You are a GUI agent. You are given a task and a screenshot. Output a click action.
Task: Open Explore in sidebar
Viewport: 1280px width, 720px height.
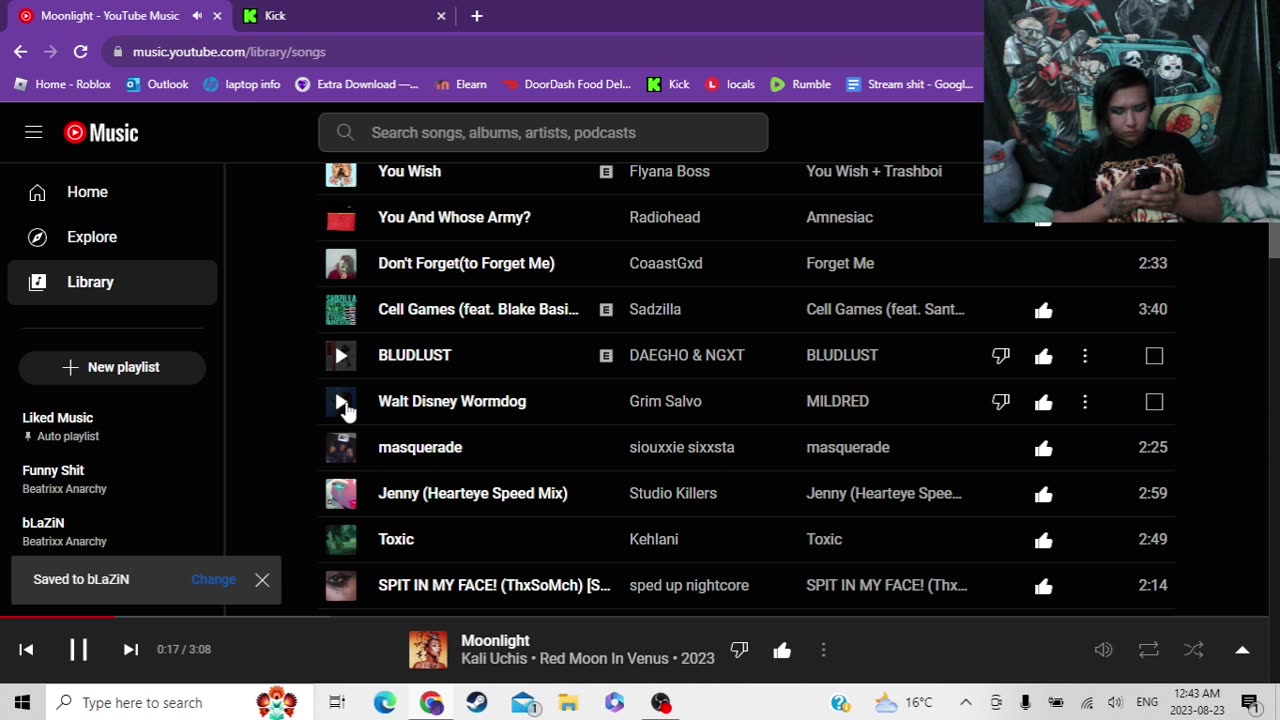pos(112,237)
